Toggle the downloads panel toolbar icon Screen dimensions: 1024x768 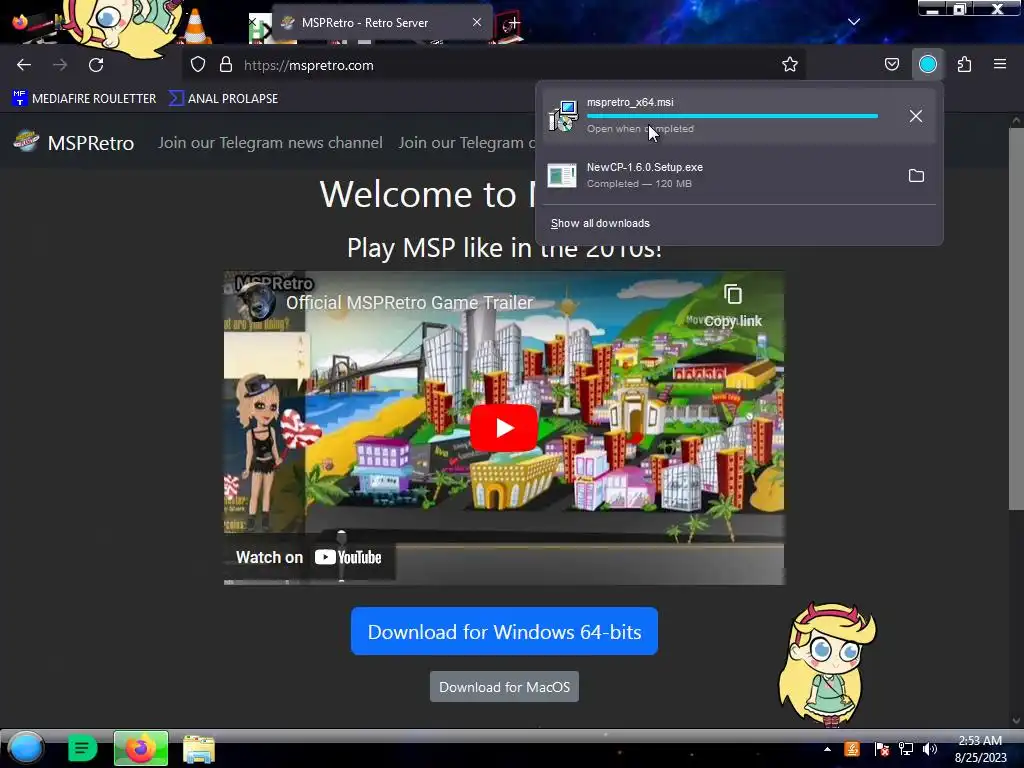click(x=927, y=65)
